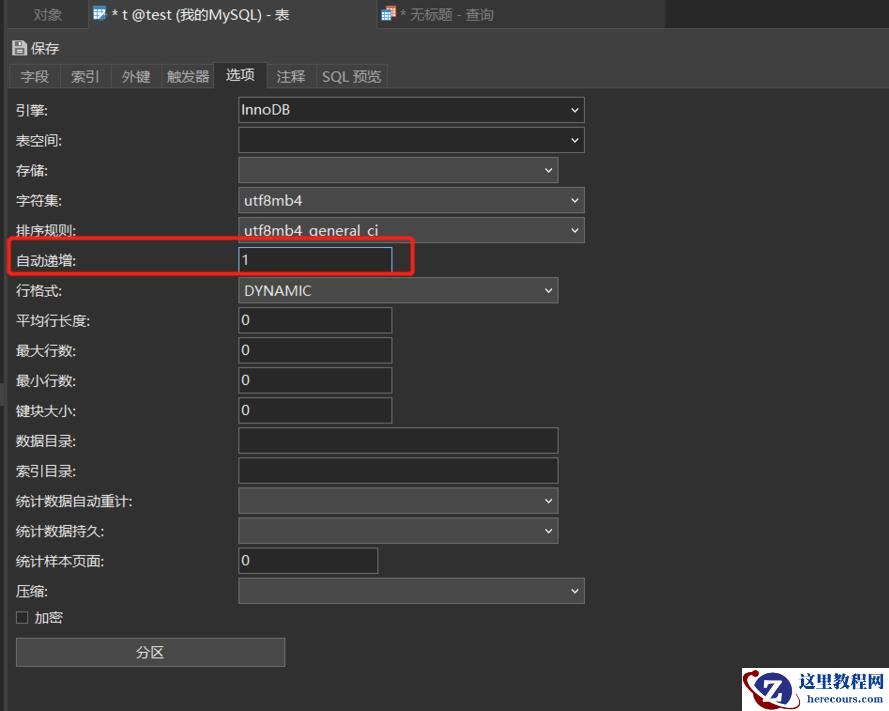Click the 最大行数 input field
The height and width of the screenshot is (711, 889).
pos(315,350)
